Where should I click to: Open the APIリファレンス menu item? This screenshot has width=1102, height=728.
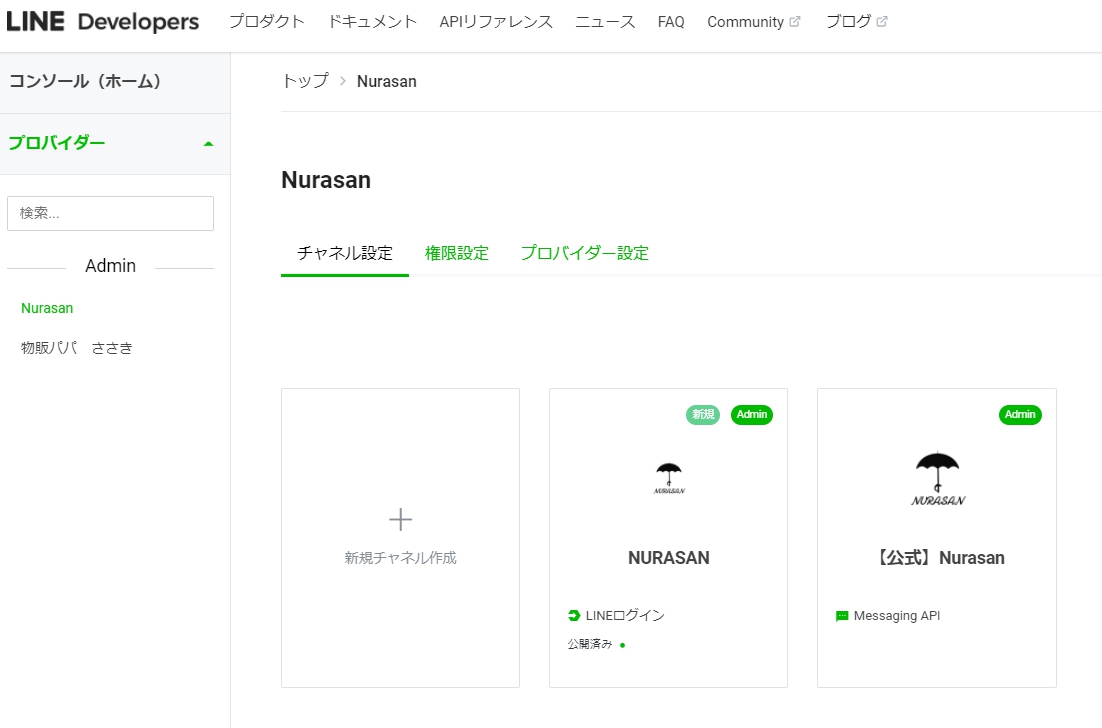[496, 22]
